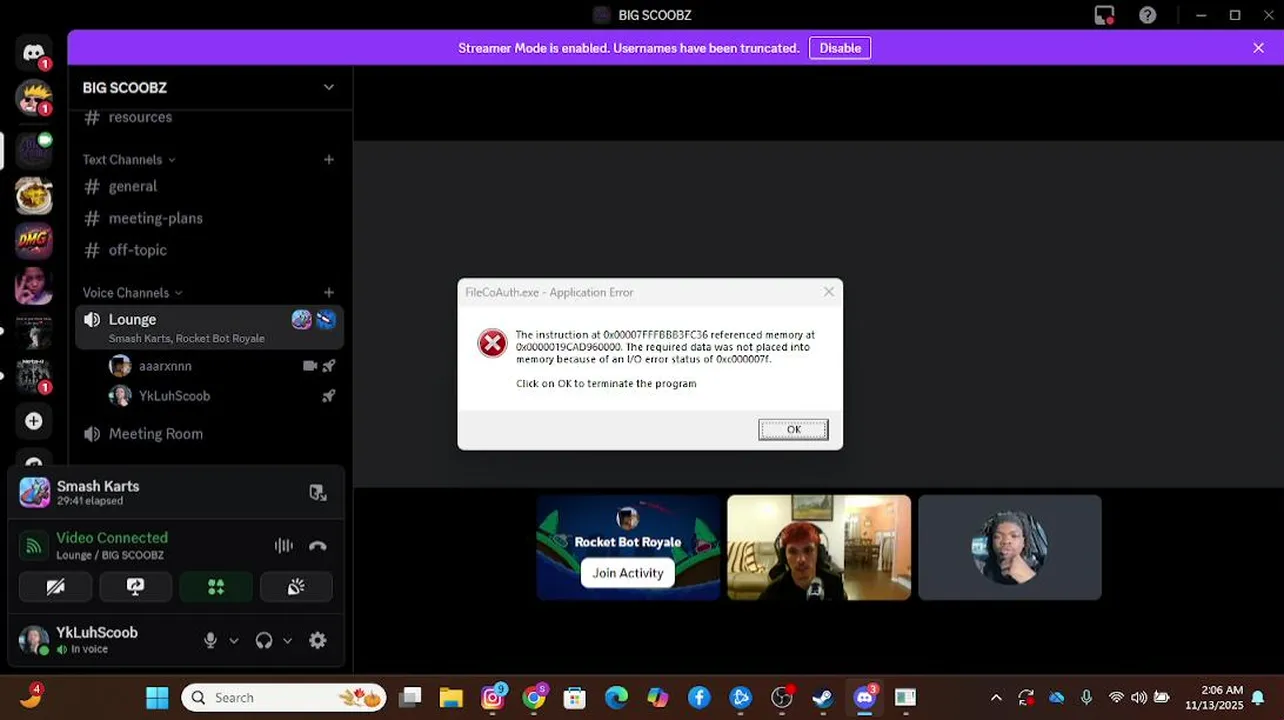Join Activity for Rocket Bot Royale

tap(628, 573)
